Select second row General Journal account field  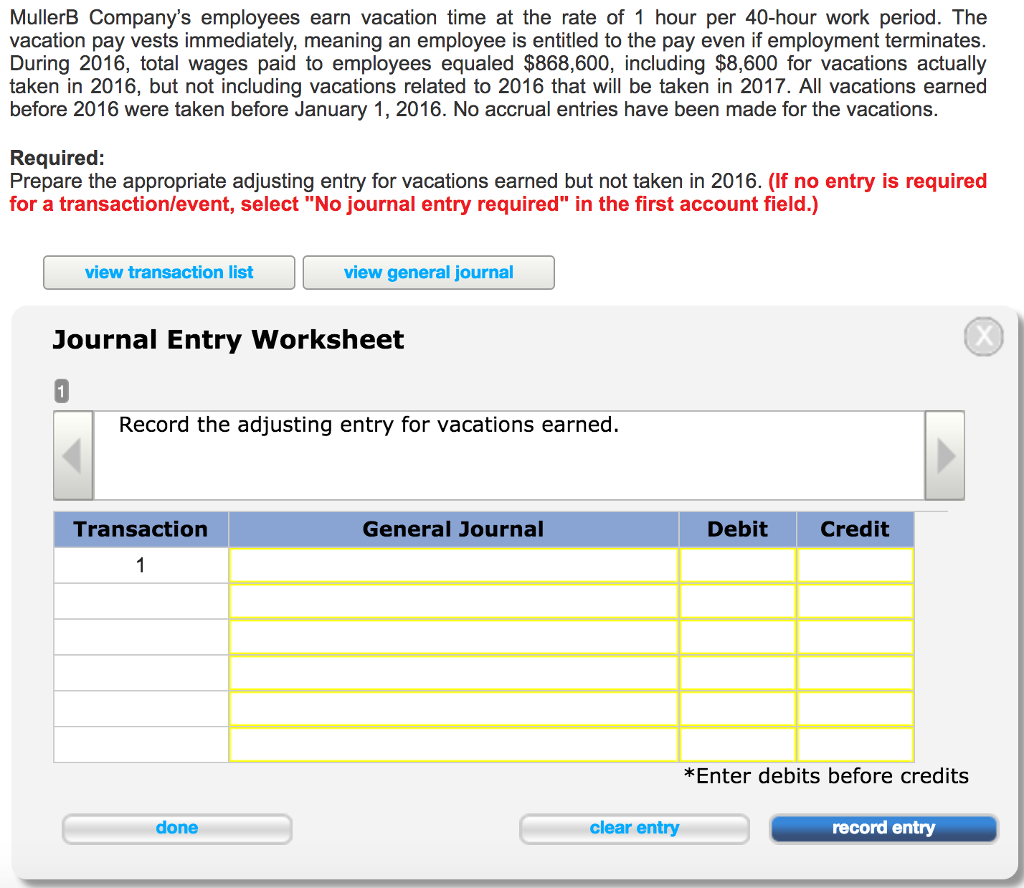[453, 601]
